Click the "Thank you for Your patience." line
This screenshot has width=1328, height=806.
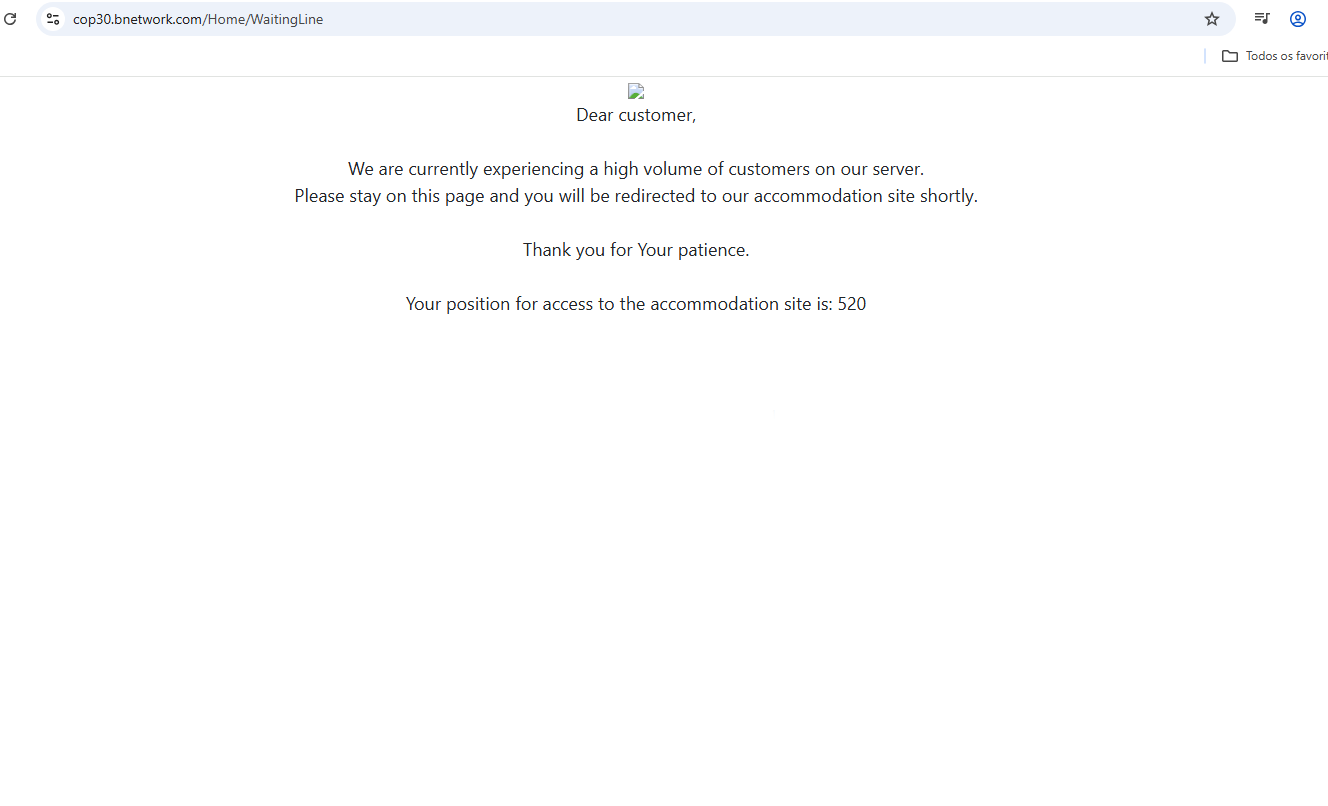[x=636, y=250]
